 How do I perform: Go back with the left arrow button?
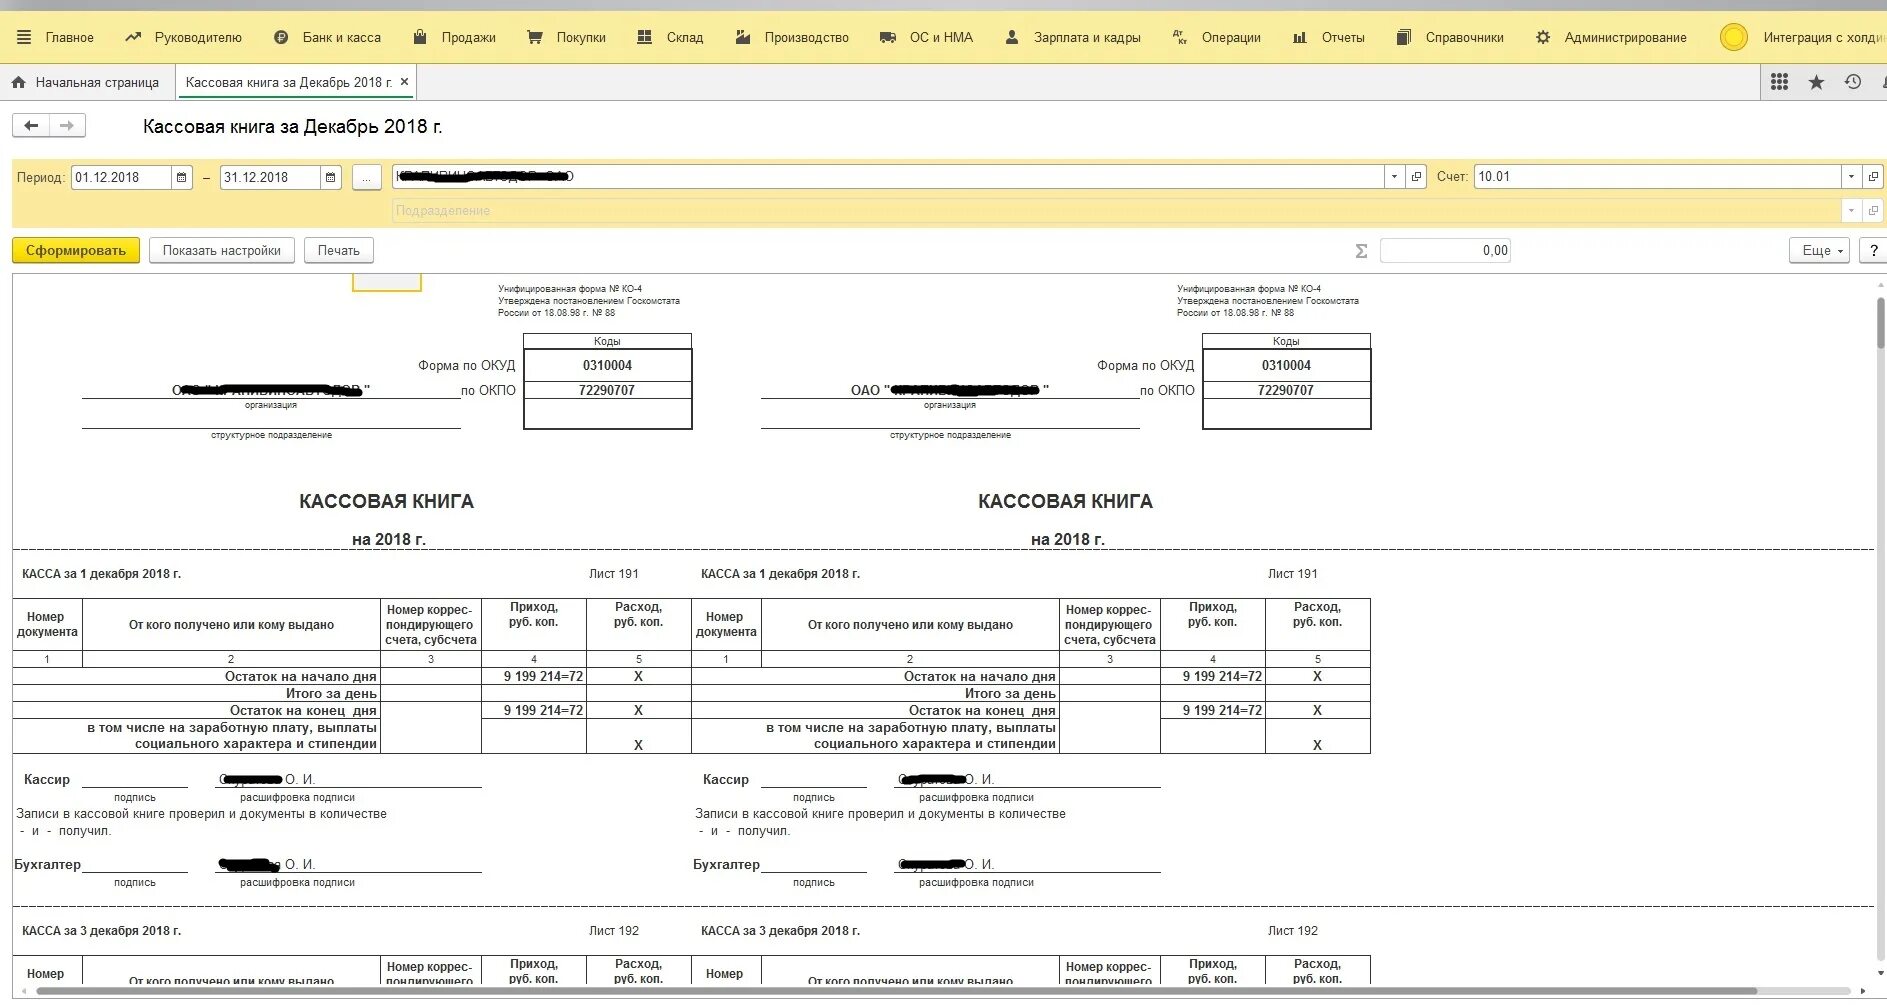31,125
